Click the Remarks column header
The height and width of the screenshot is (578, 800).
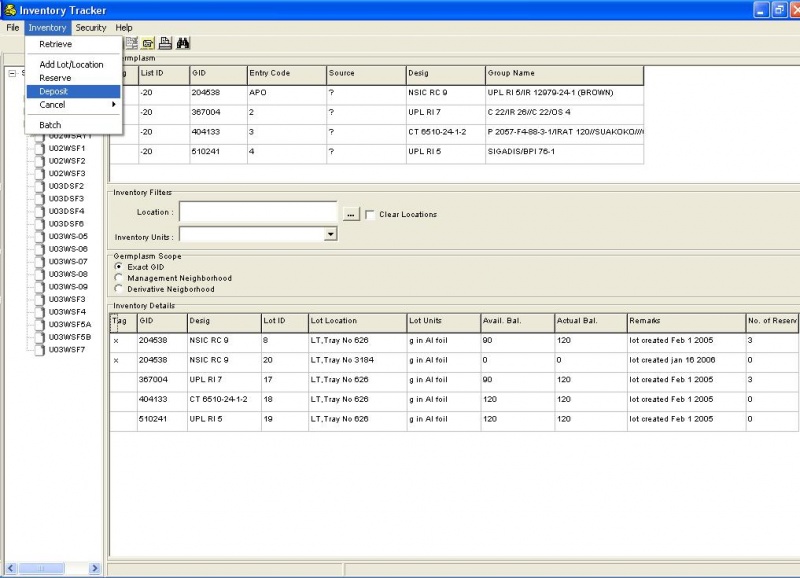tap(686, 322)
